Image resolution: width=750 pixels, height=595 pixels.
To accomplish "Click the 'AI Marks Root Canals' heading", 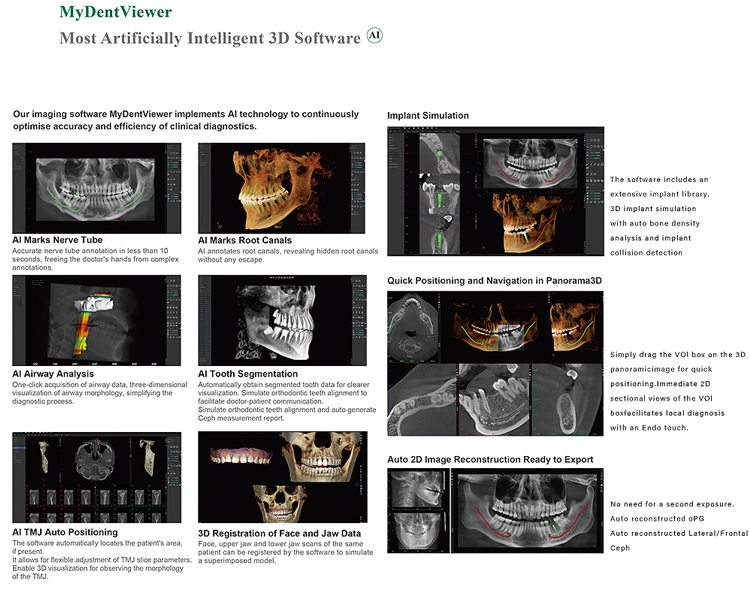I will tap(245, 241).
